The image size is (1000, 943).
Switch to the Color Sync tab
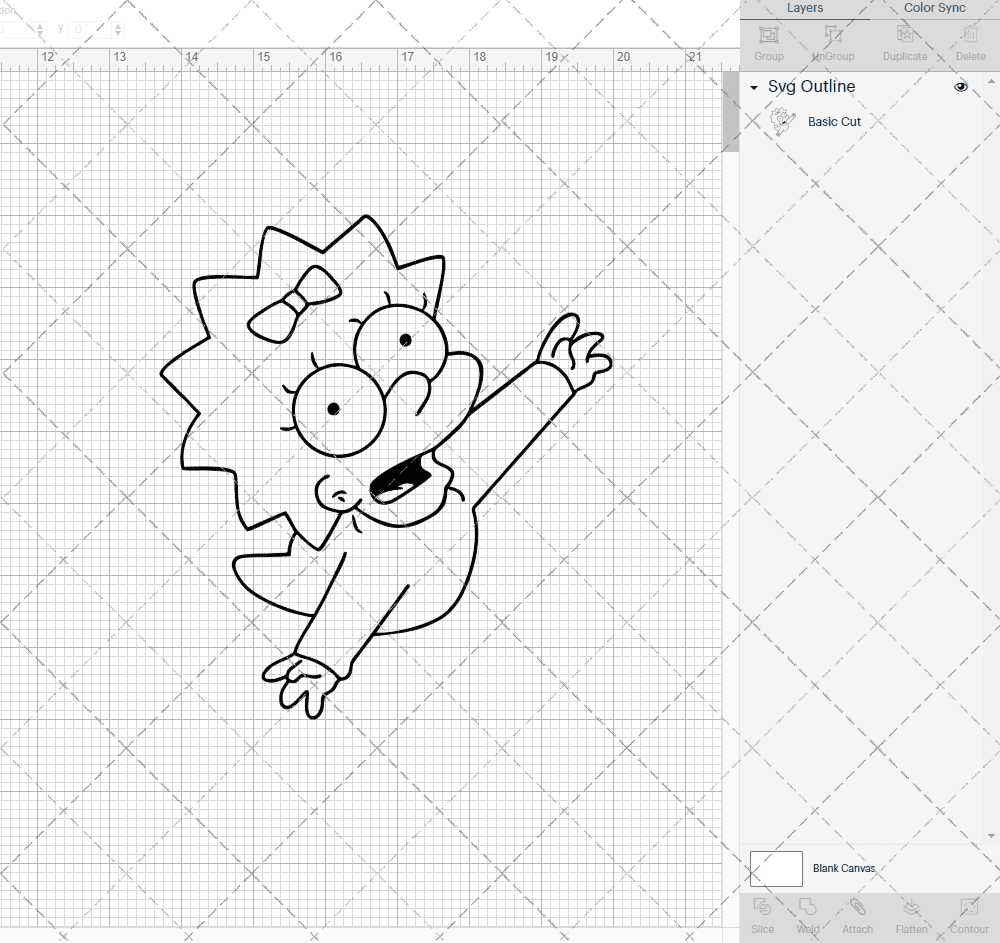click(x=934, y=8)
